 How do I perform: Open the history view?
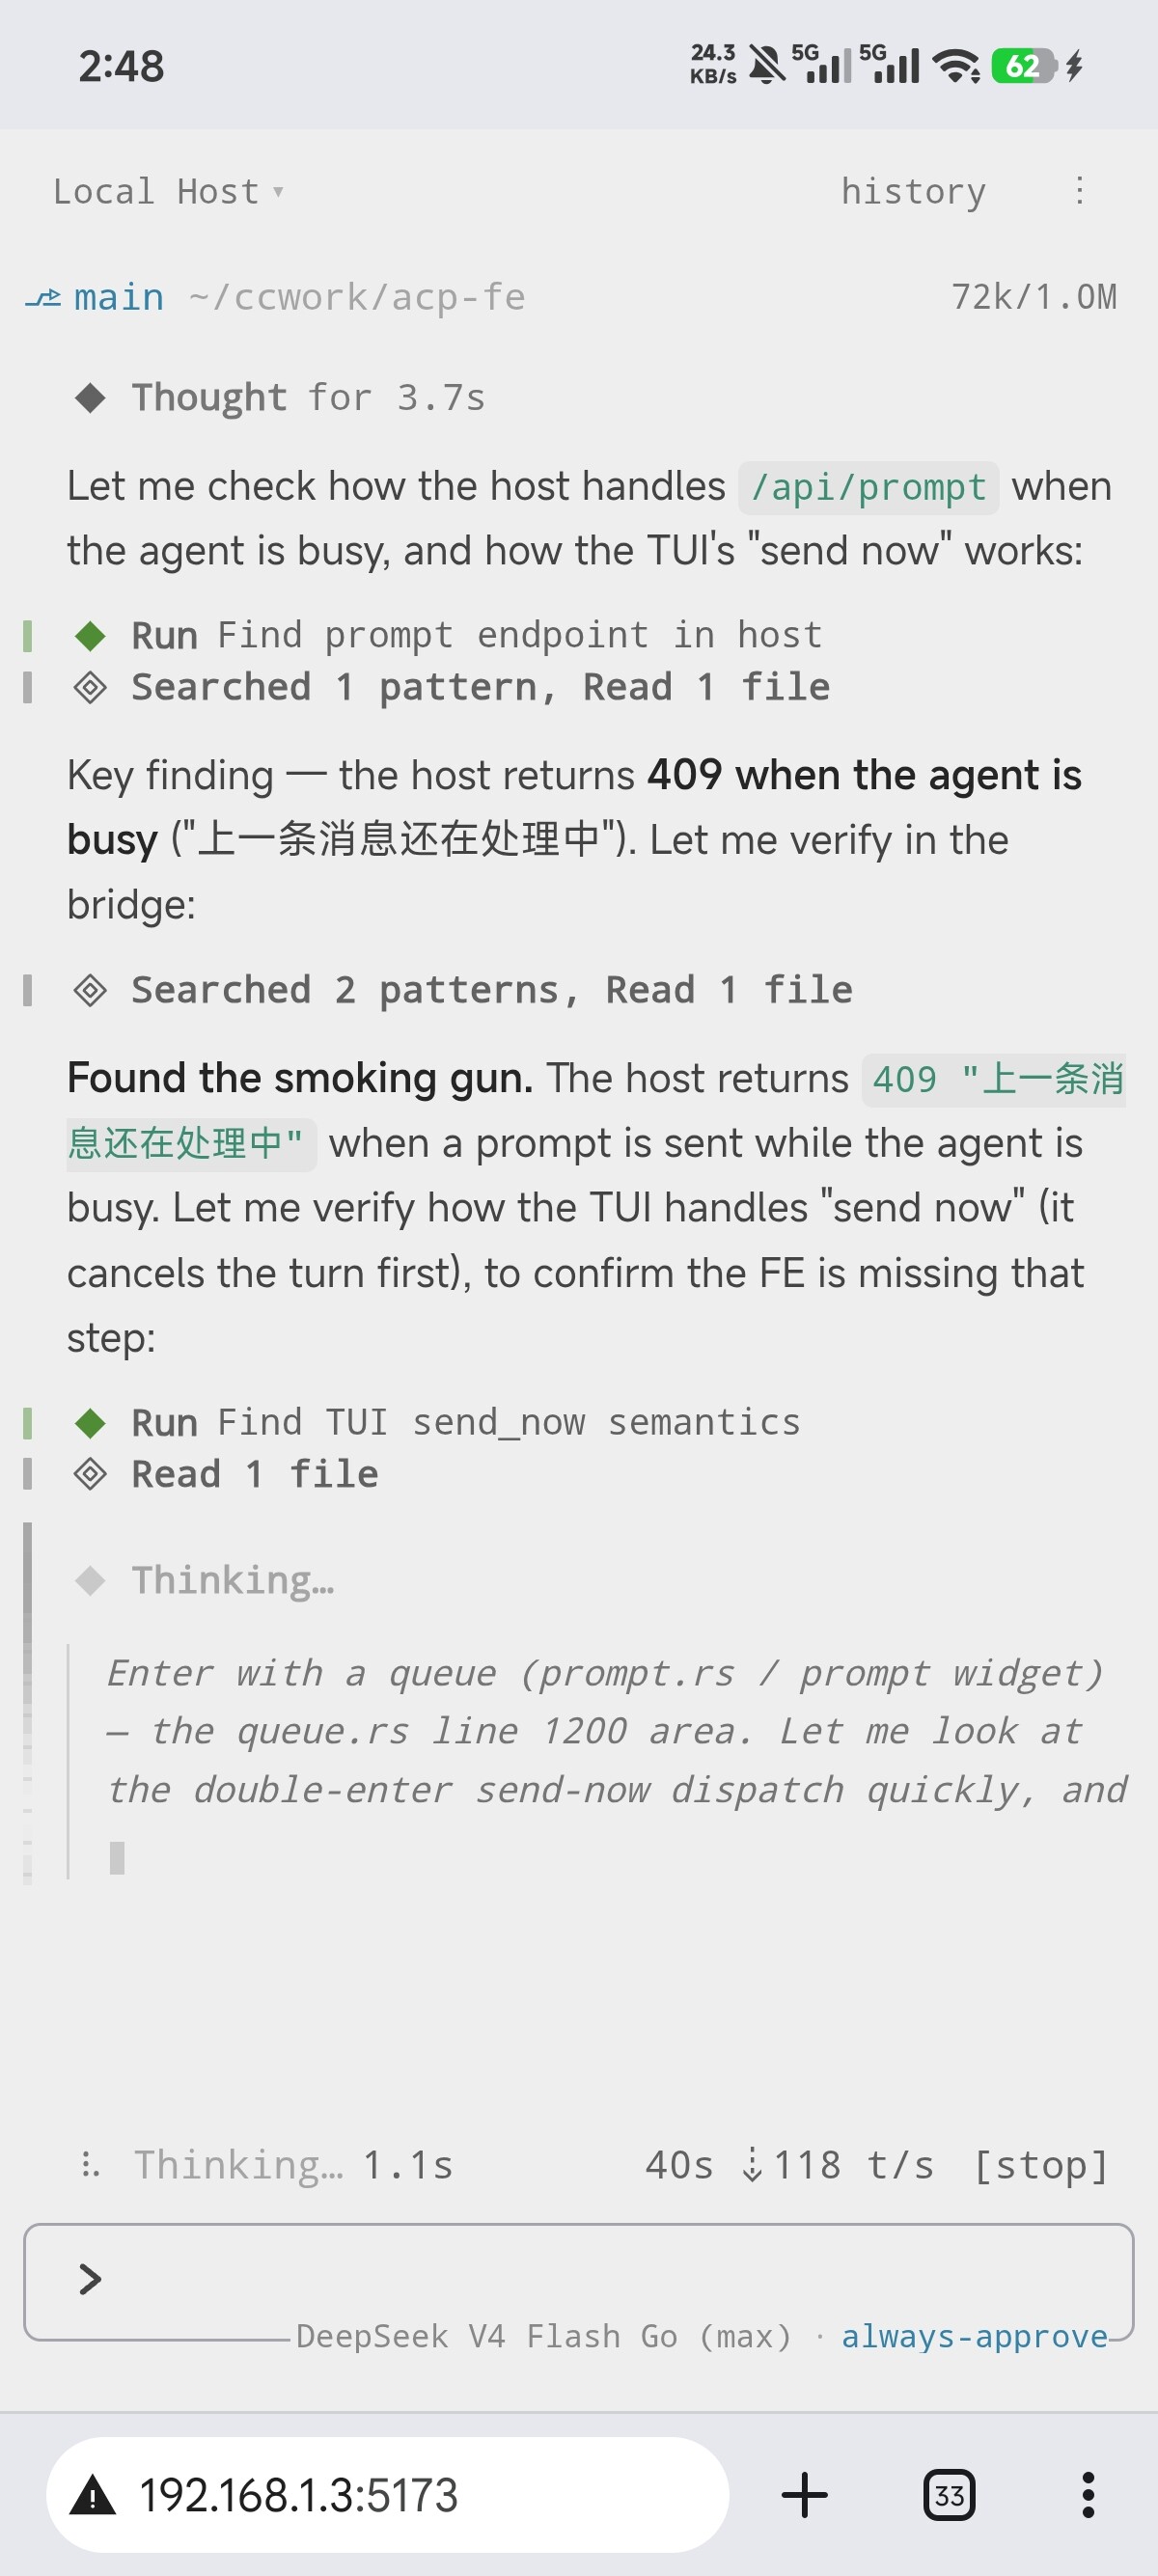[x=913, y=191]
